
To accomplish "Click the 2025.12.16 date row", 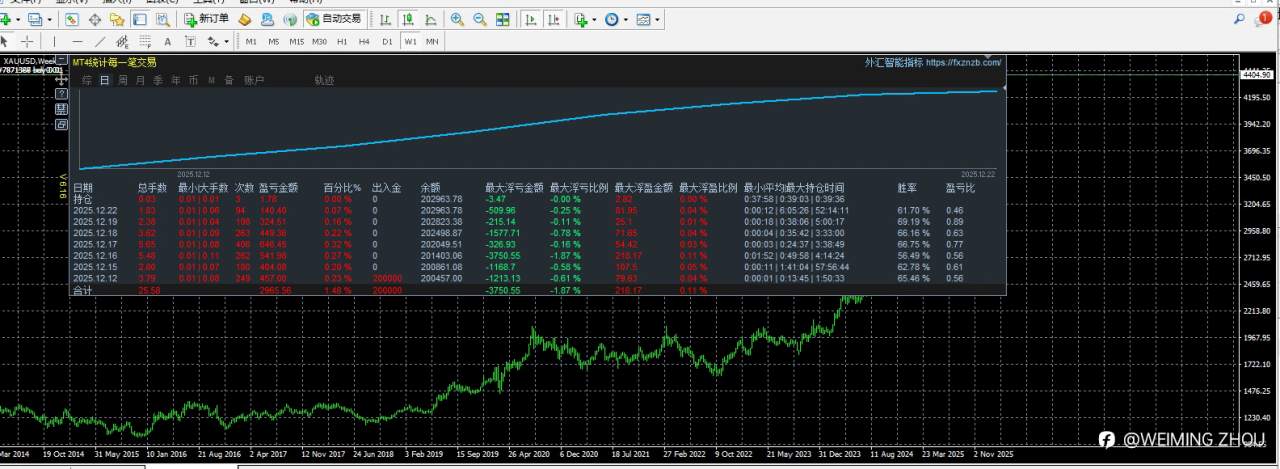I will (538, 254).
